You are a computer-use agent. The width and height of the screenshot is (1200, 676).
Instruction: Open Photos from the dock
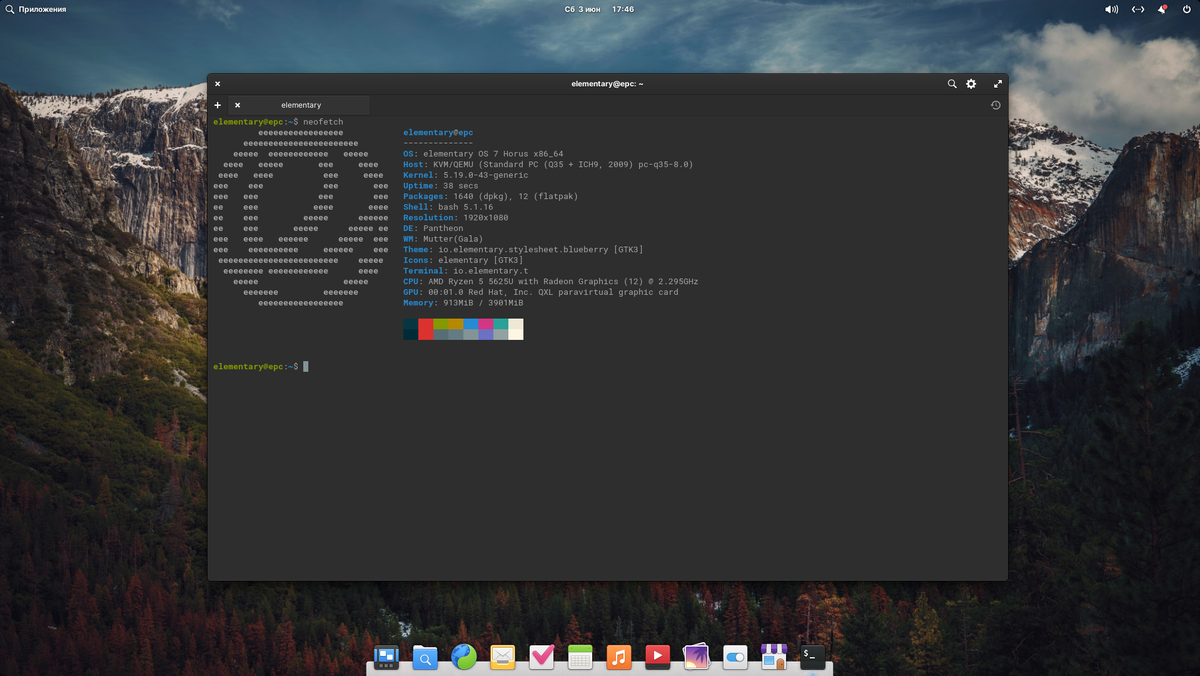(x=696, y=657)
